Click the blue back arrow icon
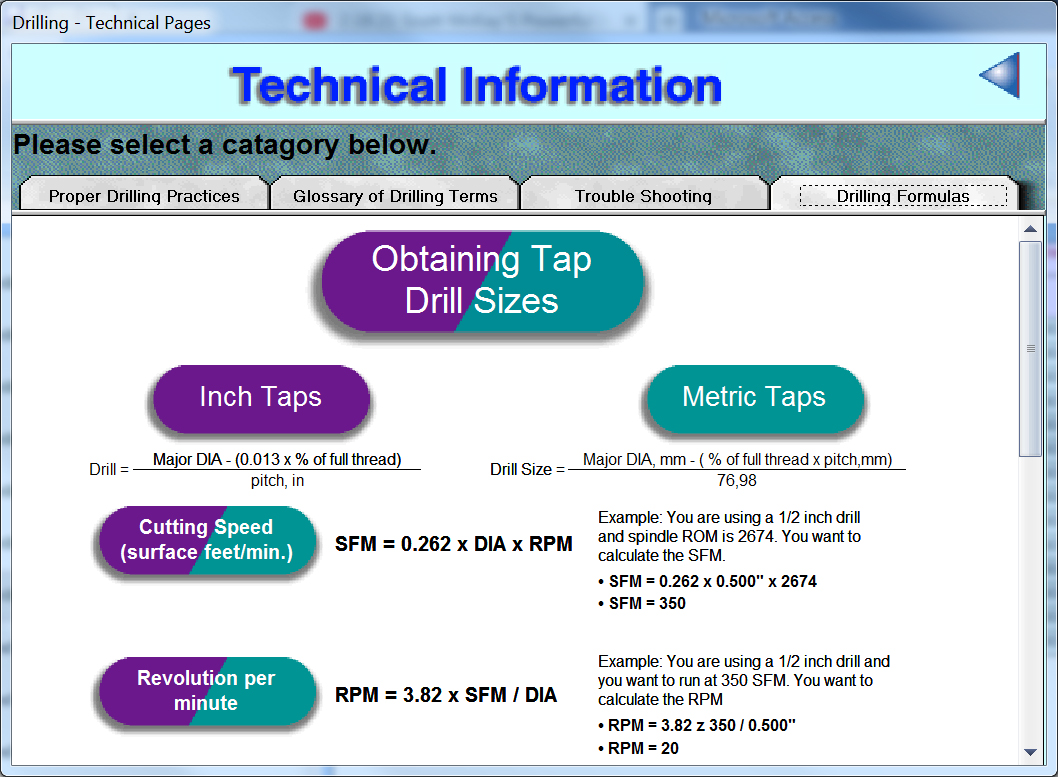This screenshot has width=1058, height=777. pyautogui.click(x=999, y=75)
